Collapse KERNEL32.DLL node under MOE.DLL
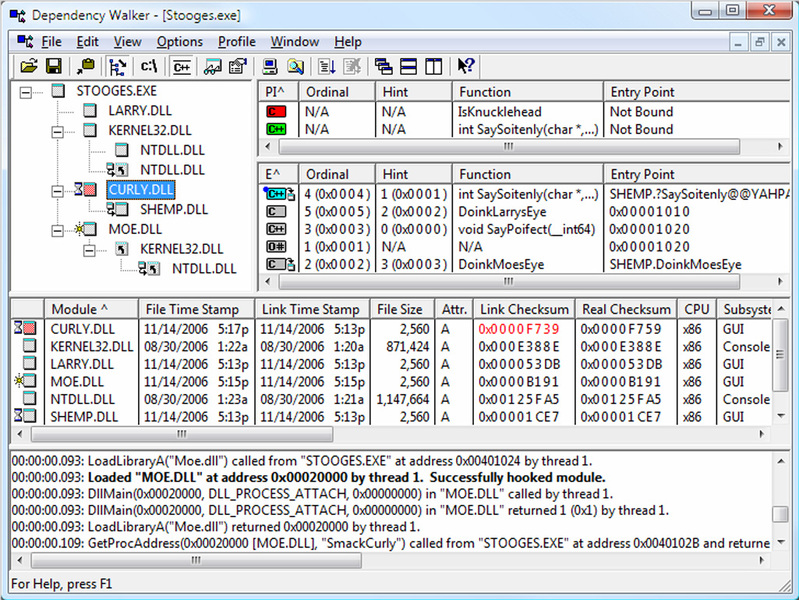 pos(89,250)
